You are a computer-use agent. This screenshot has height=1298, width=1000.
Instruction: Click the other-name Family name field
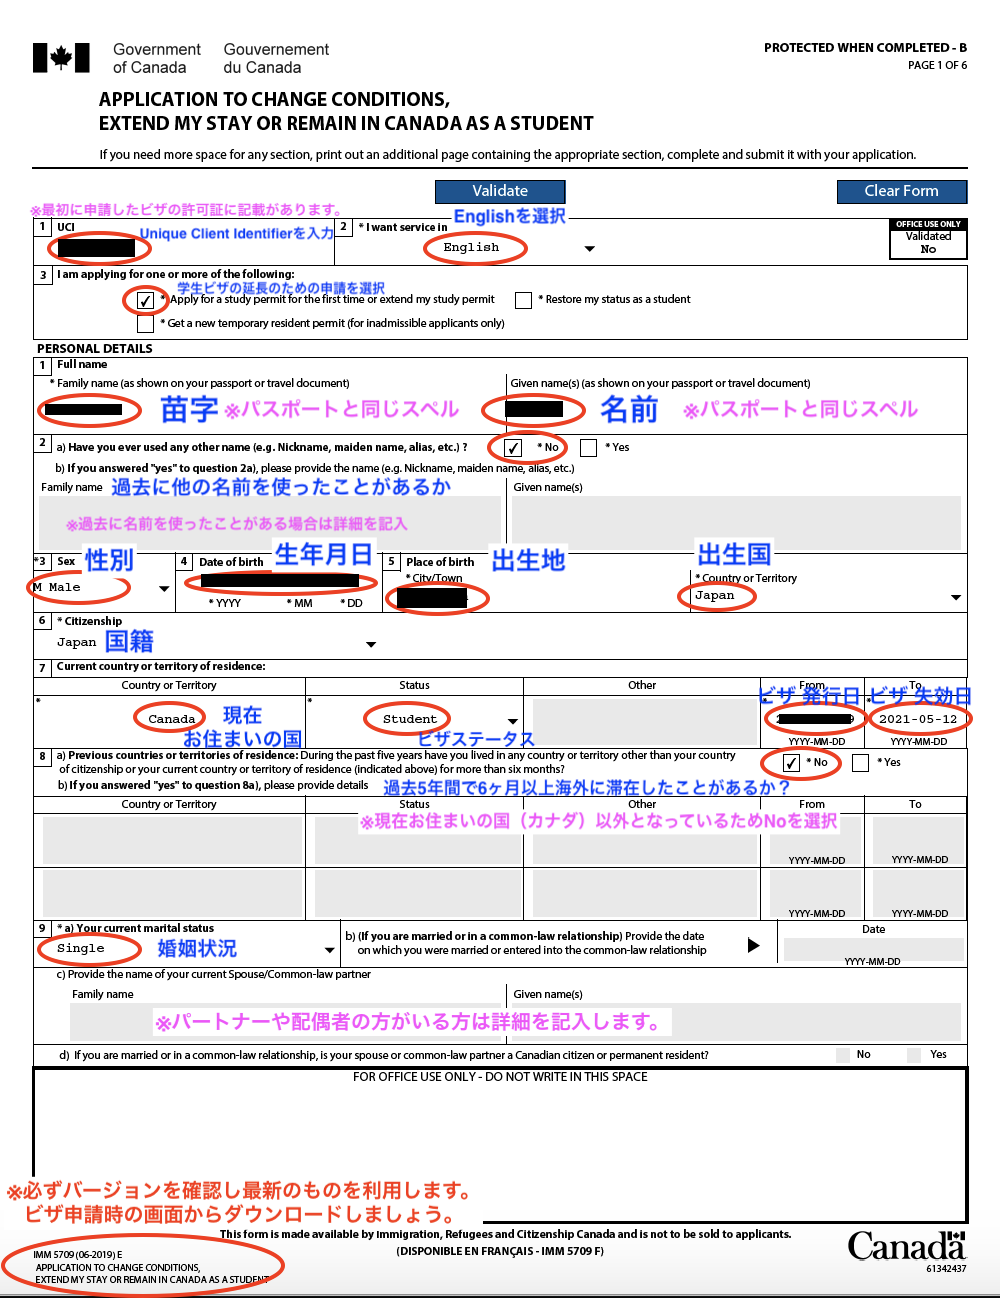pos(270,521)
